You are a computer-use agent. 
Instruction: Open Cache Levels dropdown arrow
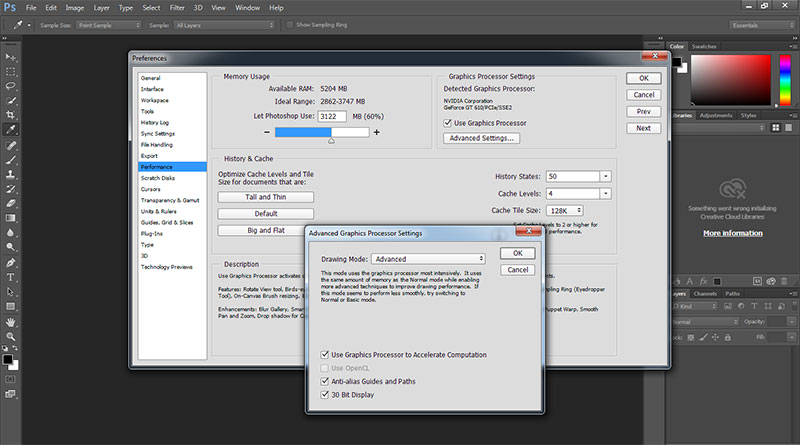pos(606,193)
